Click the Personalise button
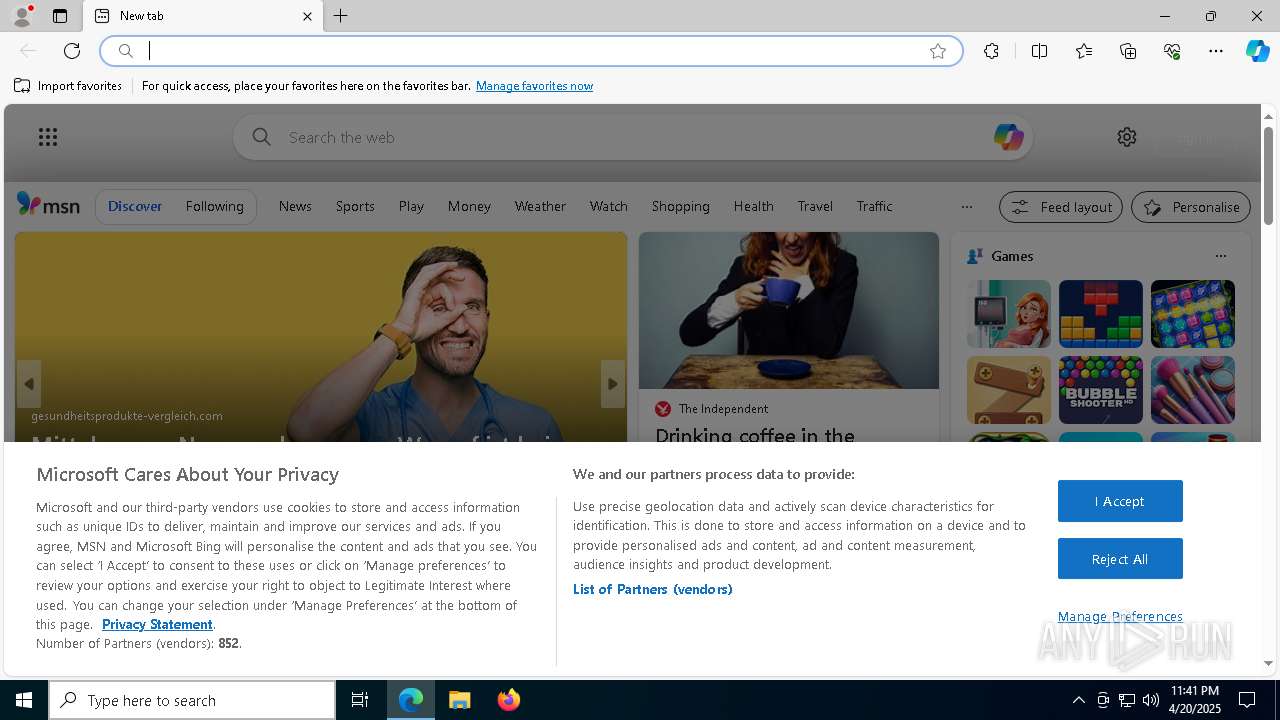 (1191, 207)
